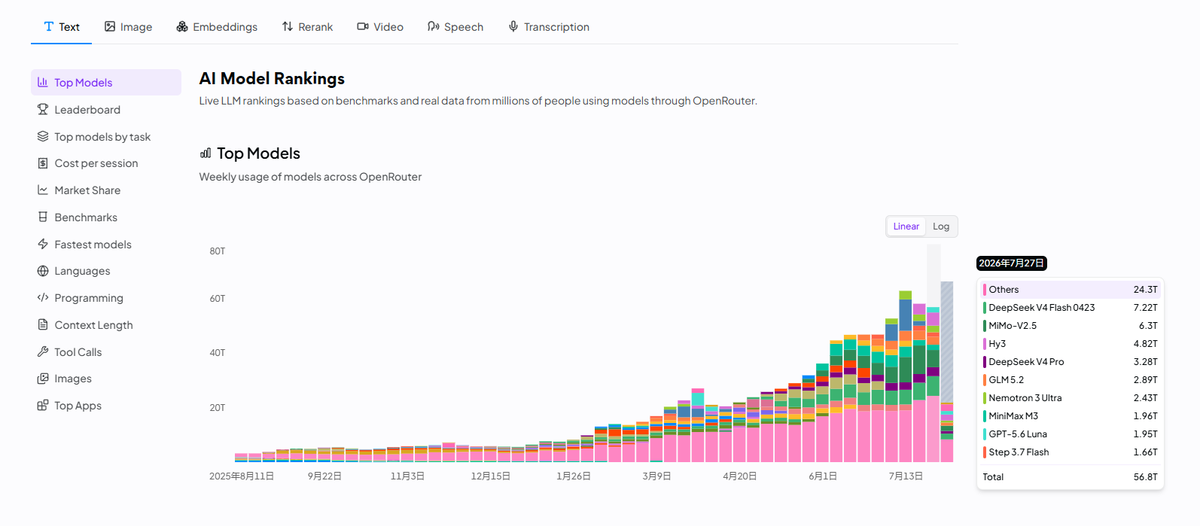The height and width of the screenshot is (526, 1200).
Task: Click the Top Apps grid icon
Action: (43, 406)
